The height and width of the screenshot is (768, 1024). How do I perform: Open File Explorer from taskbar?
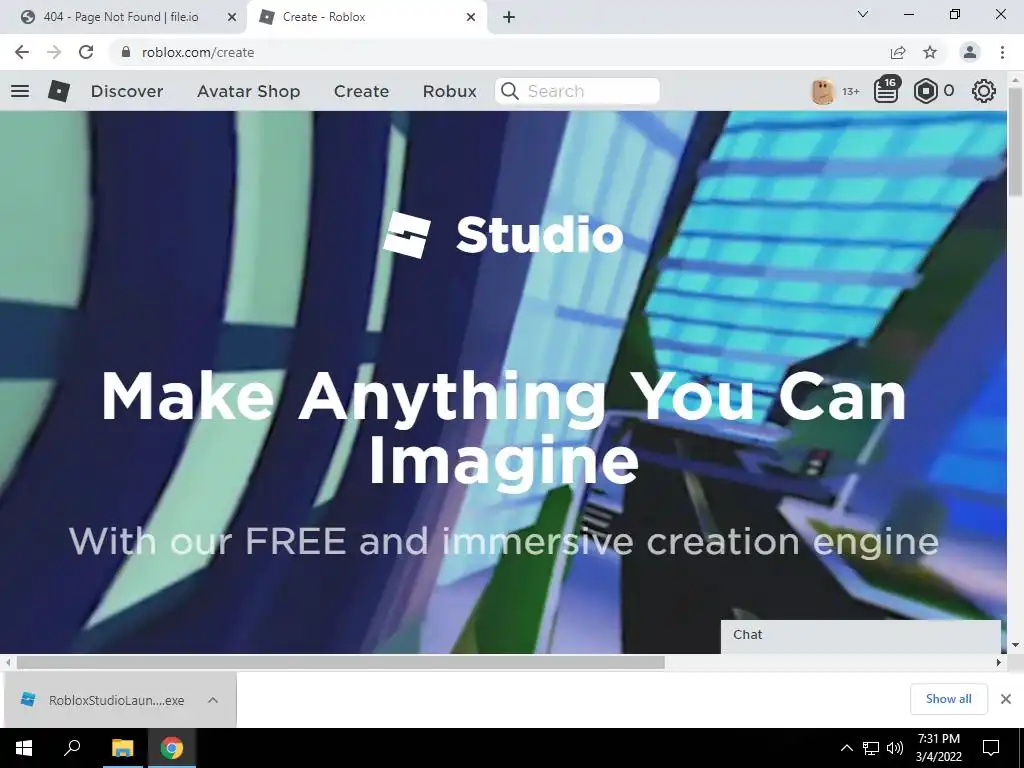122,748
